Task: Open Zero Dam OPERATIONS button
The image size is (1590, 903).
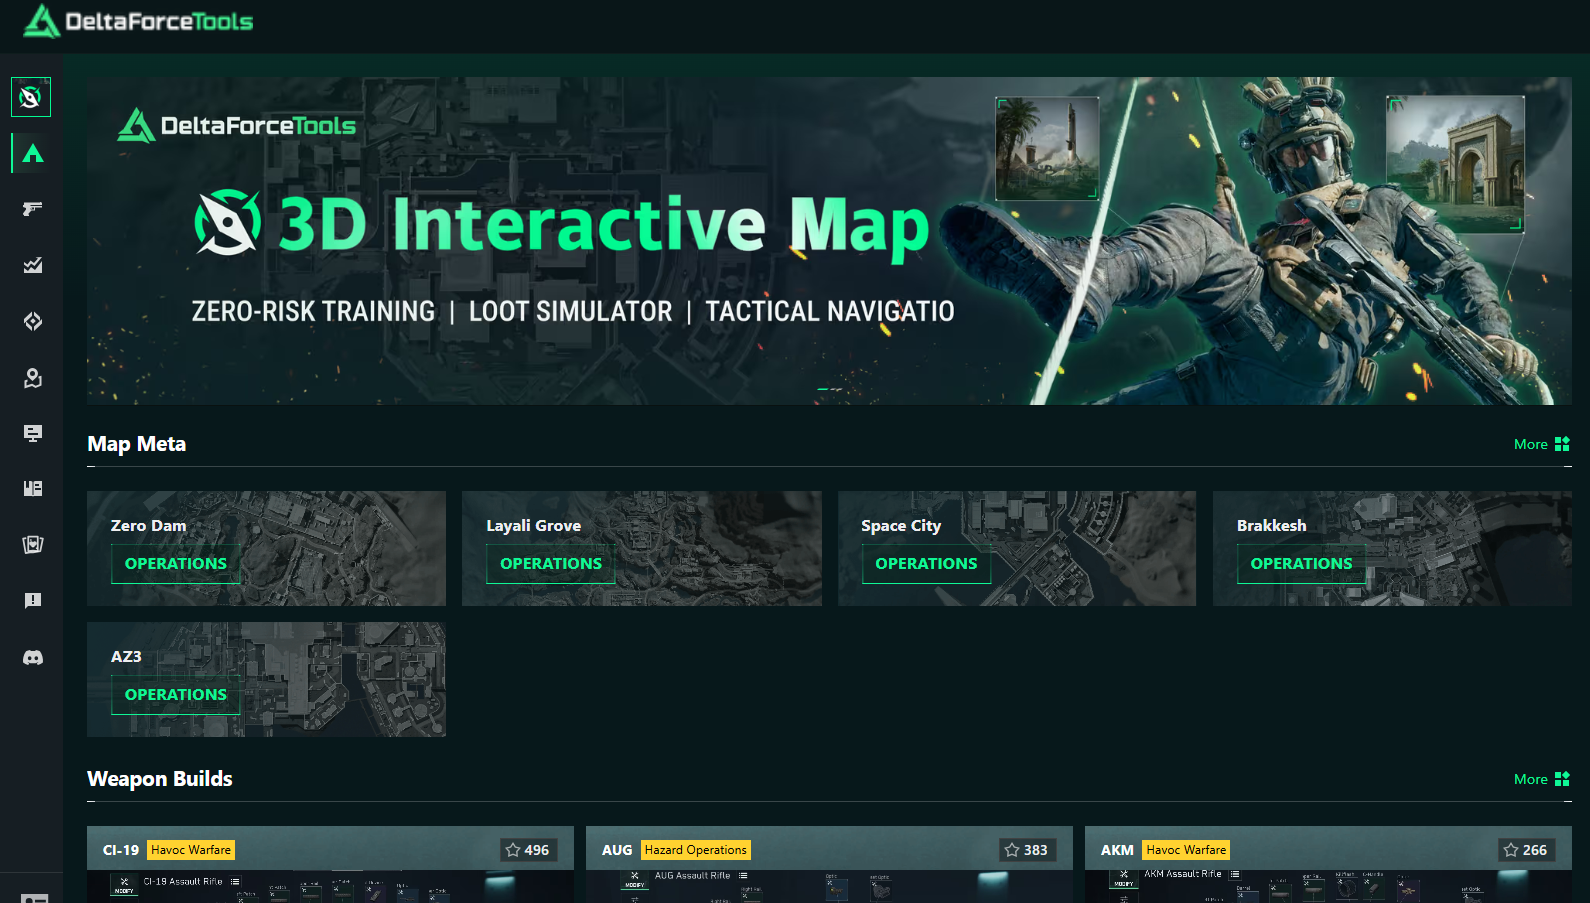Action: click(x=176, y=564)
